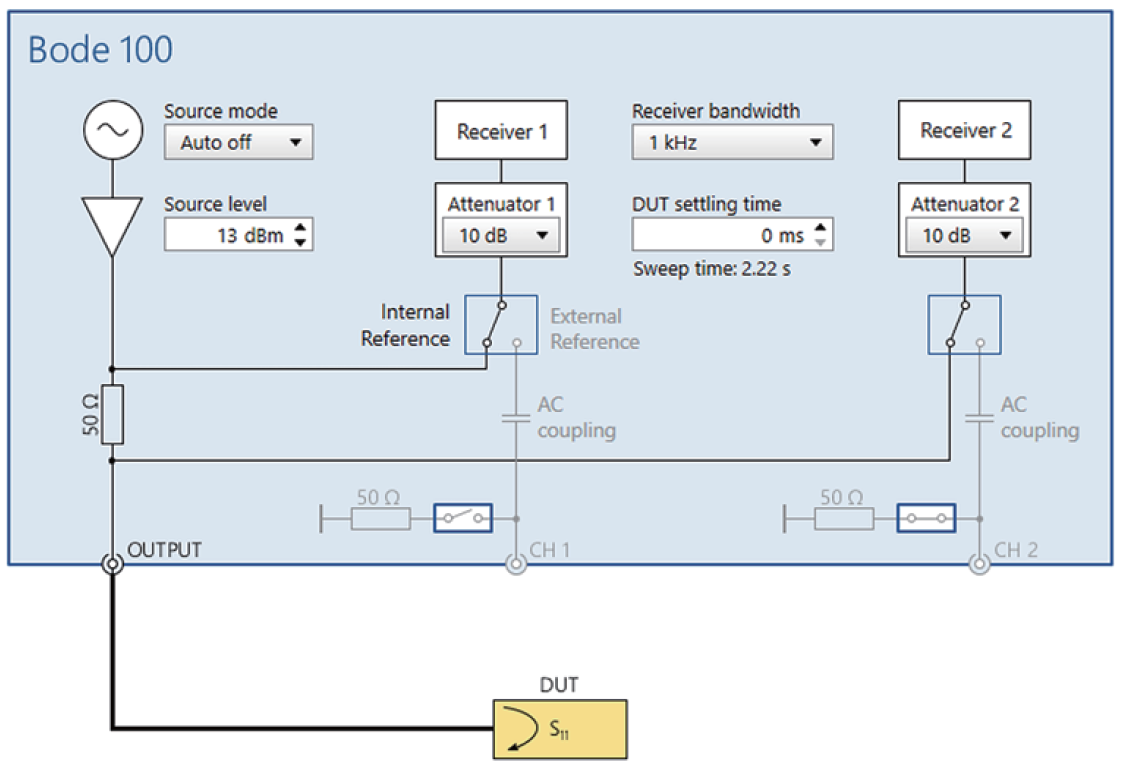Screen dimensions: 1124x766
Task: Decrease Source level with down arrow
Action: [300, 243]
